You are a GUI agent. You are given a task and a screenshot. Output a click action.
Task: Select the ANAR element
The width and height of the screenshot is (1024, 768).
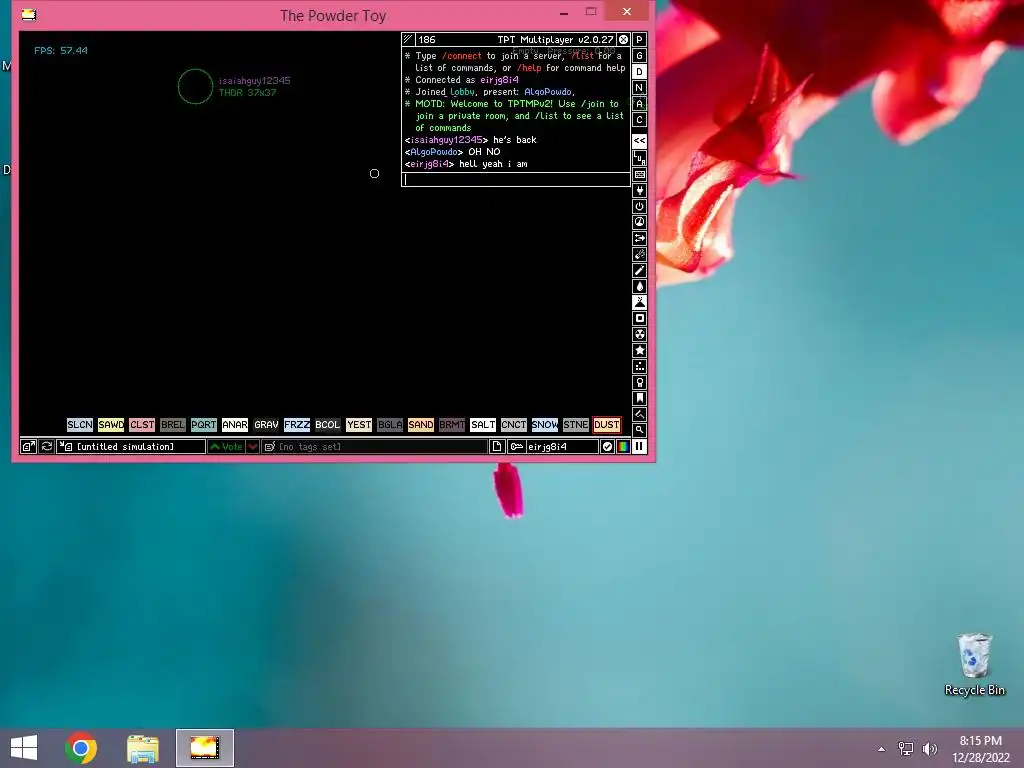pyautogui.click(x=234, y=424)
